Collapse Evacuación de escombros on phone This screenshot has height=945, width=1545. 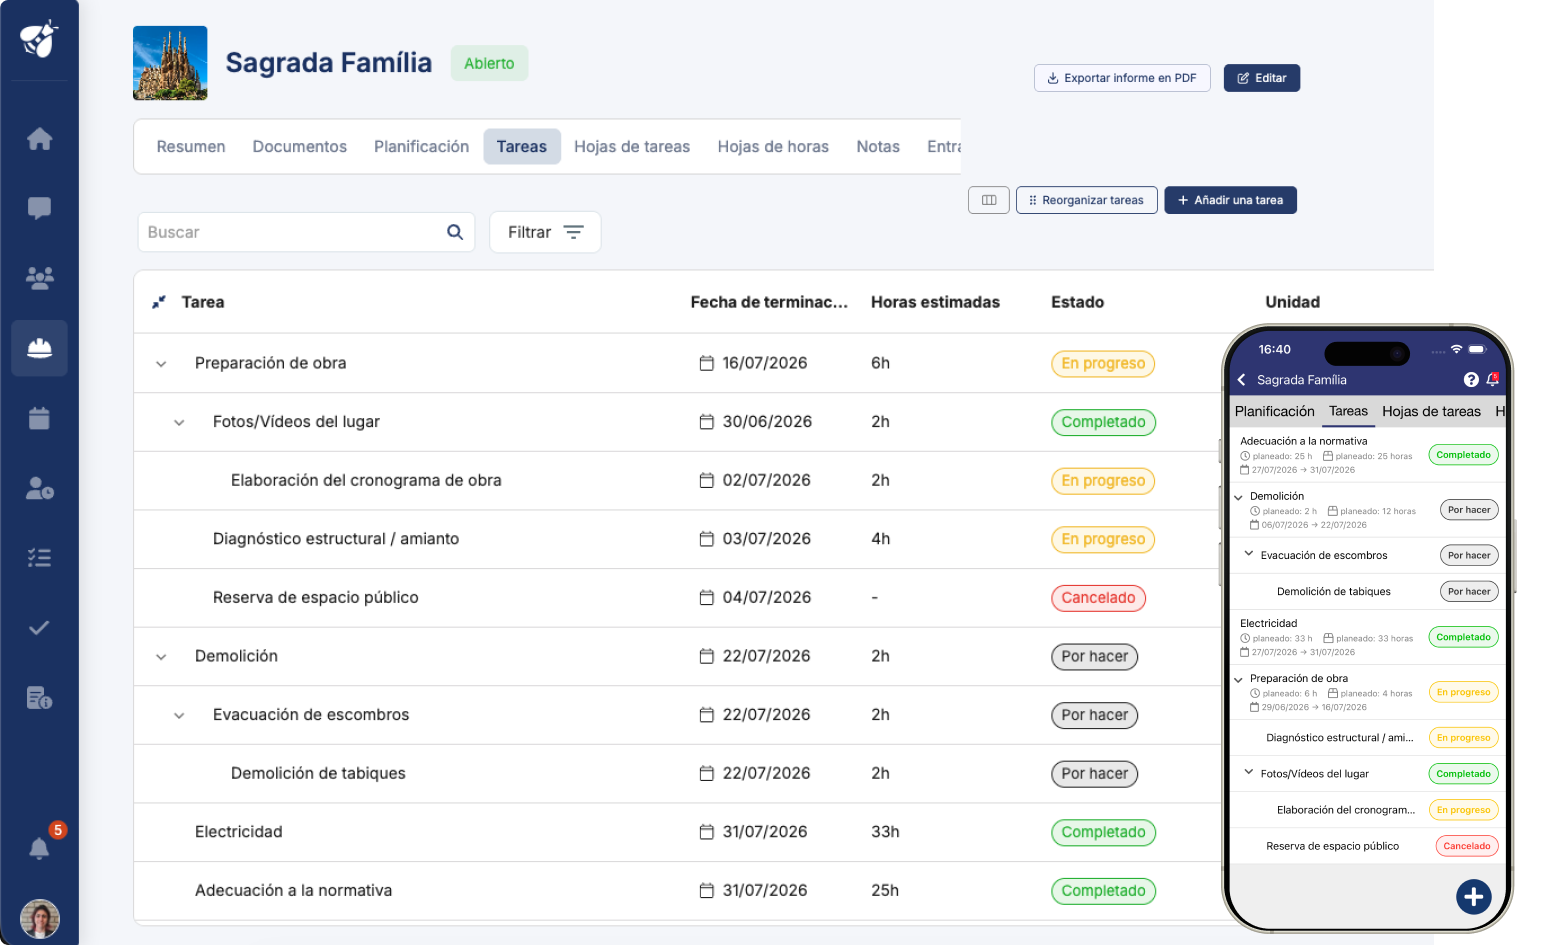(1248, 554)
